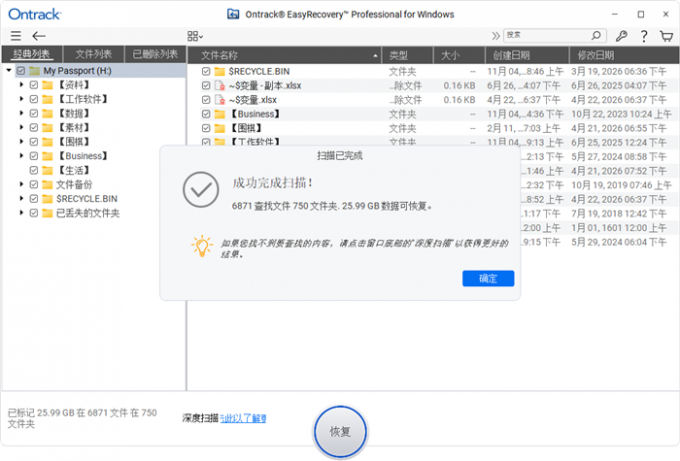Expand the 【Business】 tree folder
Viewport: 680px width, 461px height.
click(21, 156)
